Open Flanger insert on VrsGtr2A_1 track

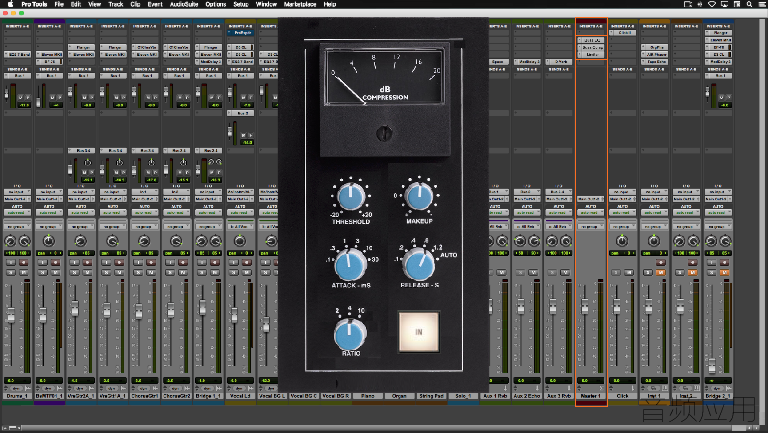[x=81, y=48]
